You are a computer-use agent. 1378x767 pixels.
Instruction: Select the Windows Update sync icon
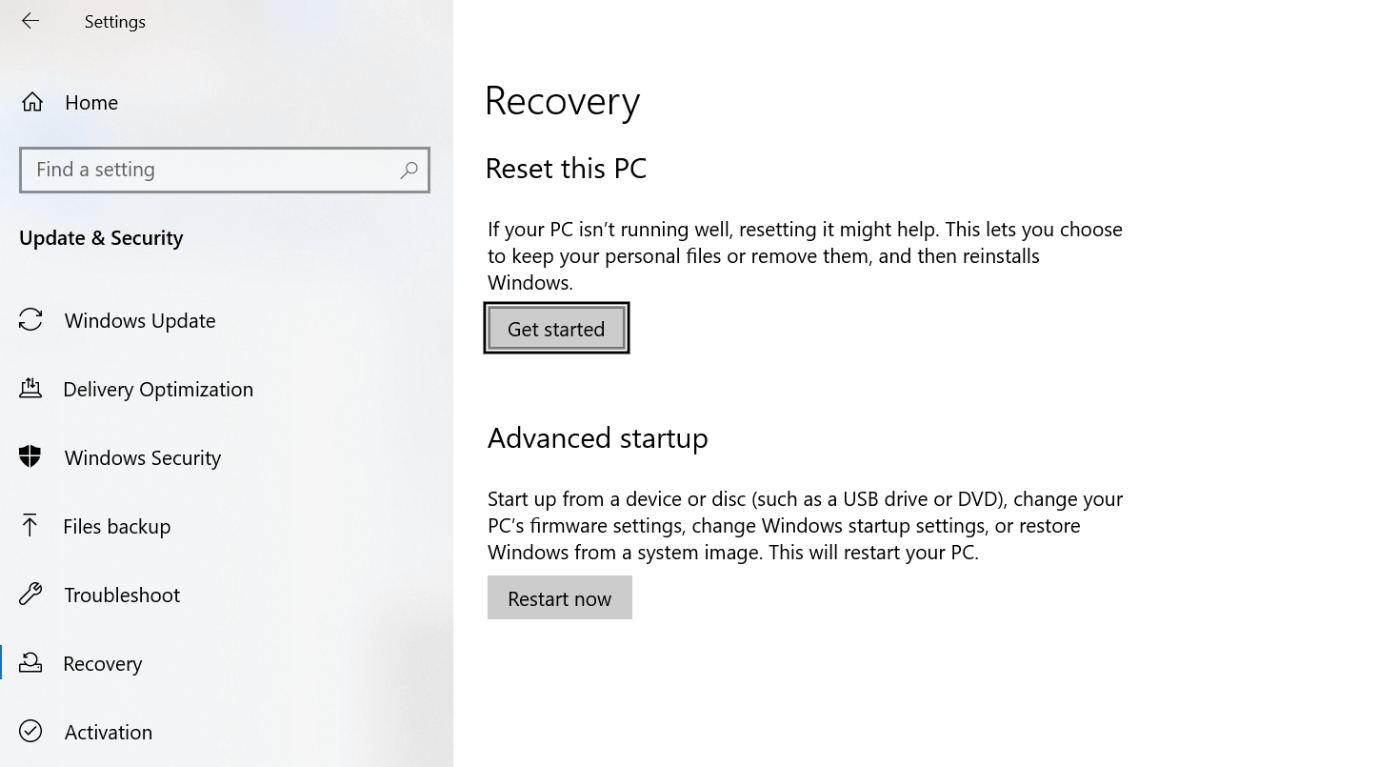30,320
